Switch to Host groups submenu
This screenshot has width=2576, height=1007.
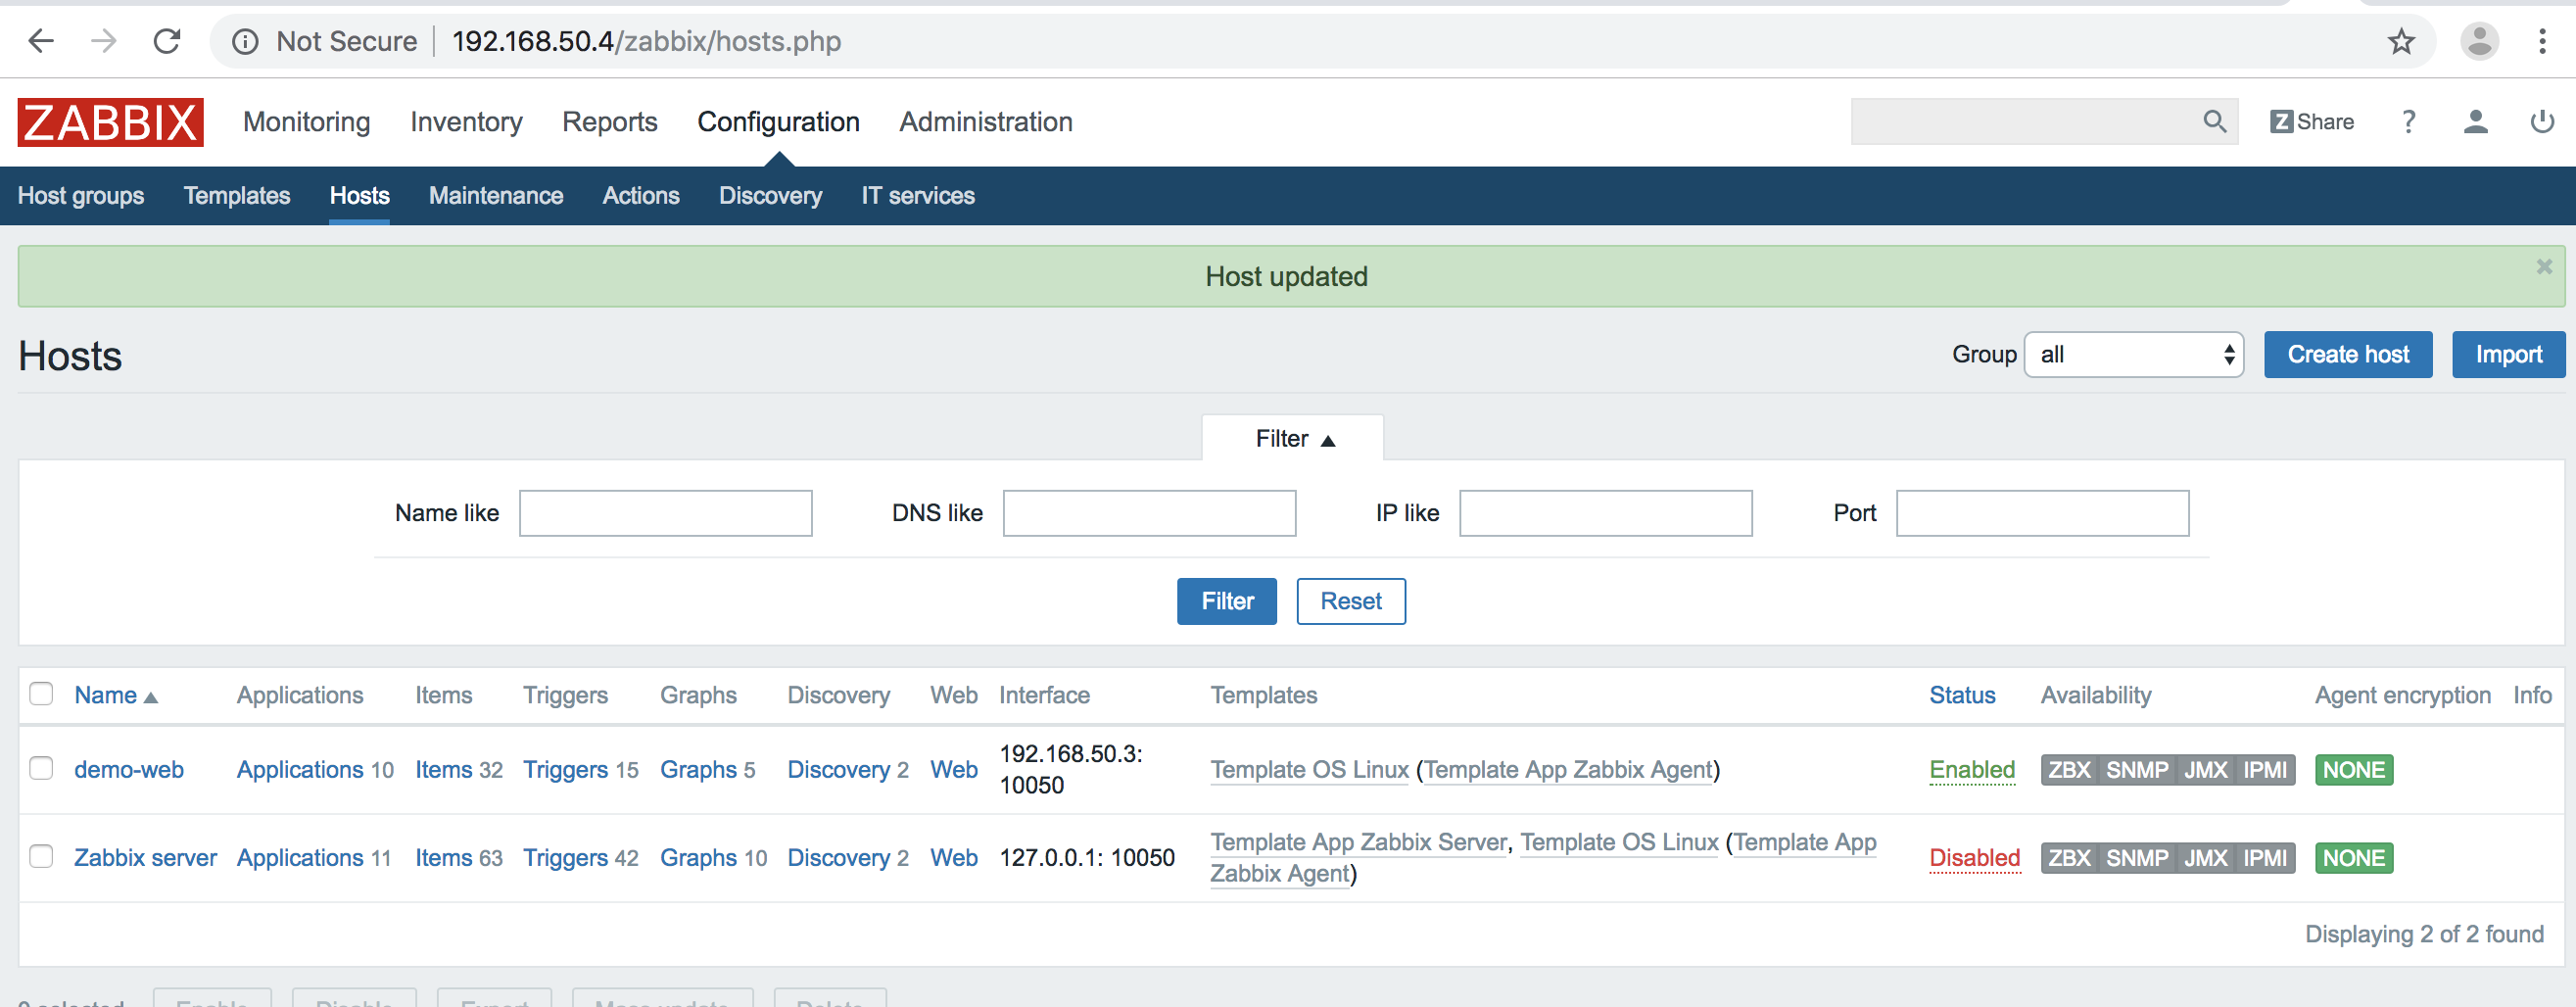pos(81,196)
